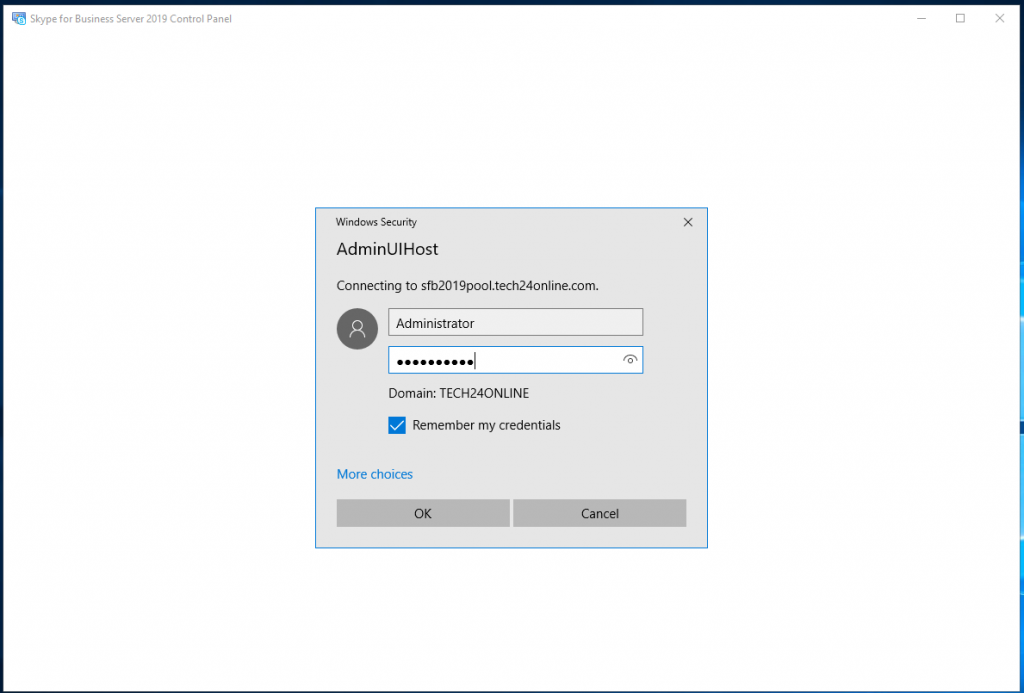This screenshot has width=1024, height=693.
Task: Click OK to sign in
Action: tap(422, 512)
